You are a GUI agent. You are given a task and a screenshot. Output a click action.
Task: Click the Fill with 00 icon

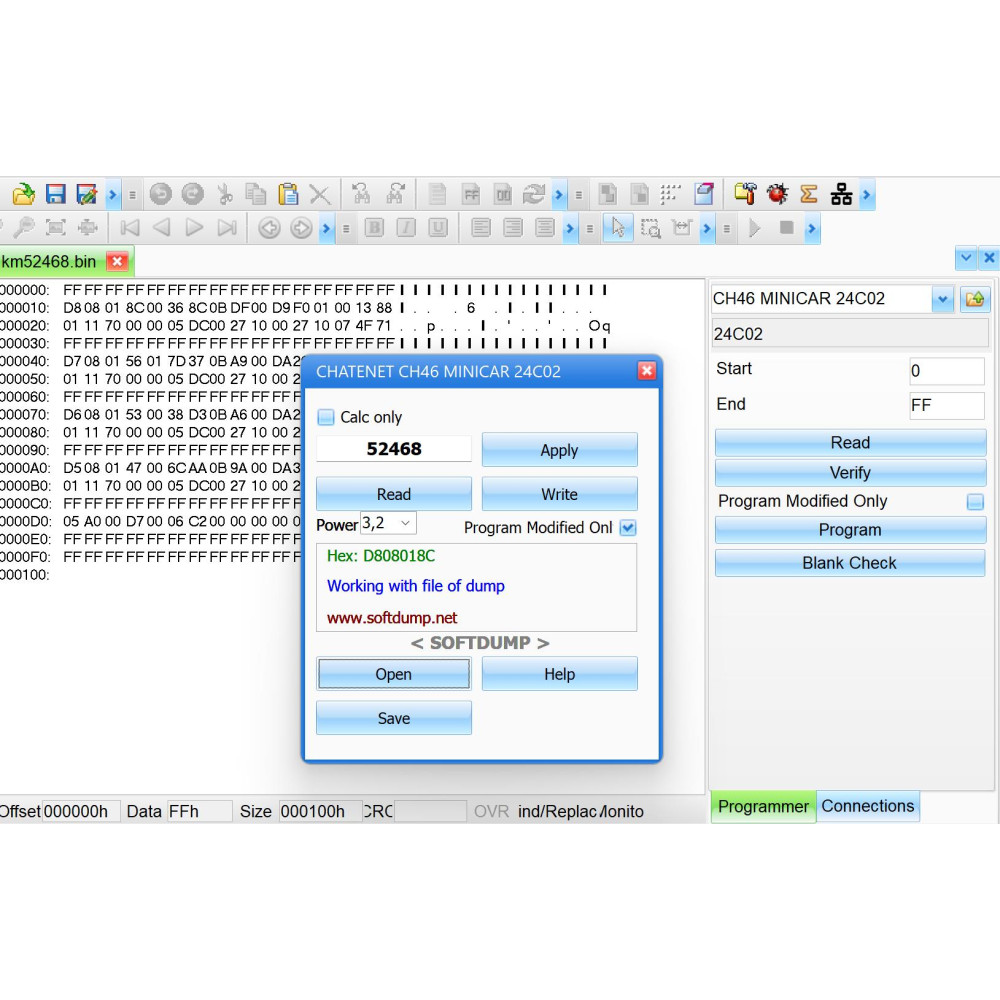503,194
